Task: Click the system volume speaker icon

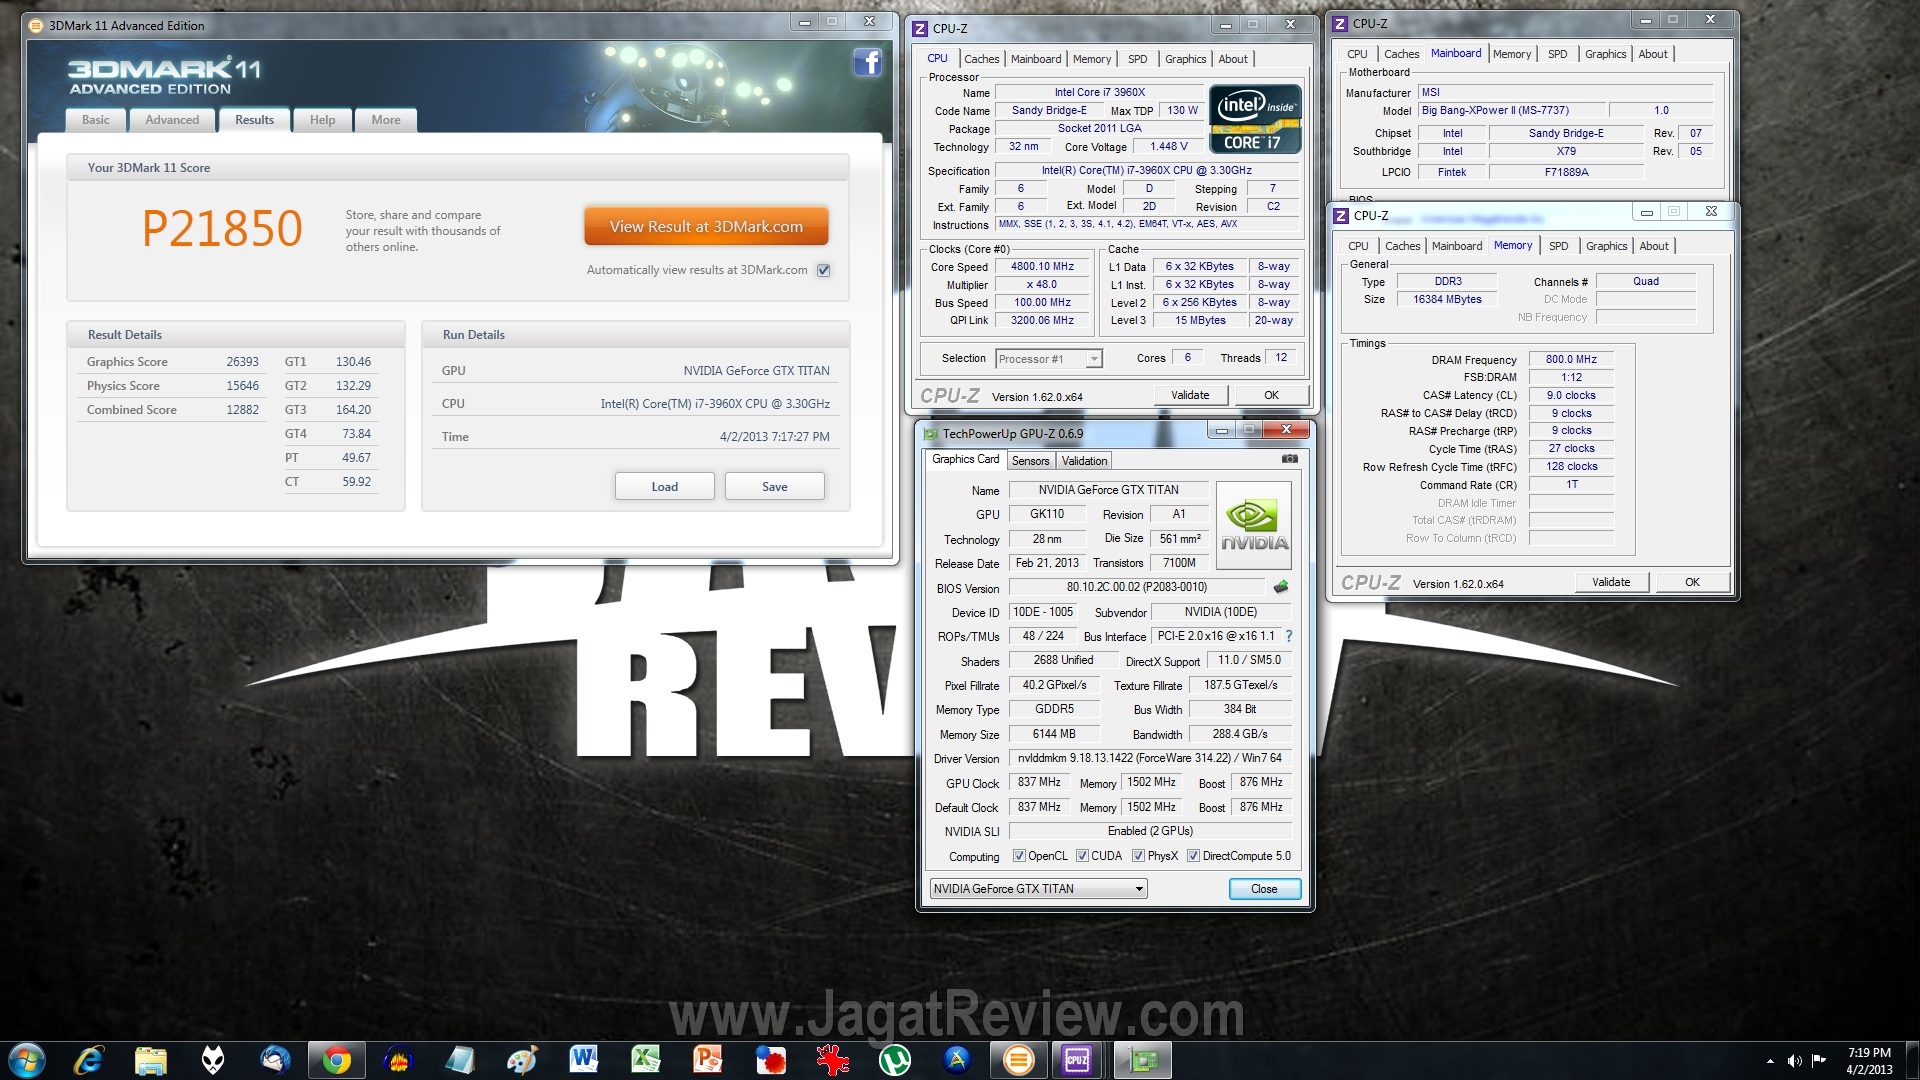Action: (x=1794, y=1061)
